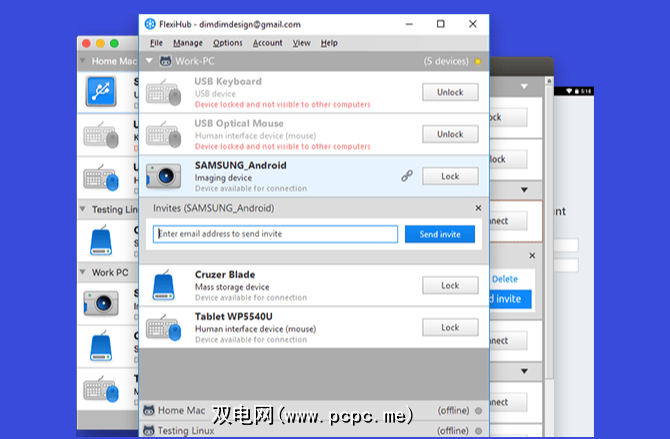Open the File menu
This screenshot has width=670, height=439.
[156, 43]
